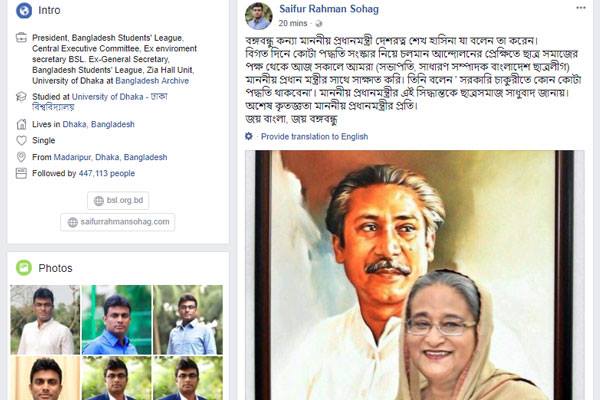
Task: Click the briefcase work icon in Intro
Action: click(21, 38)
